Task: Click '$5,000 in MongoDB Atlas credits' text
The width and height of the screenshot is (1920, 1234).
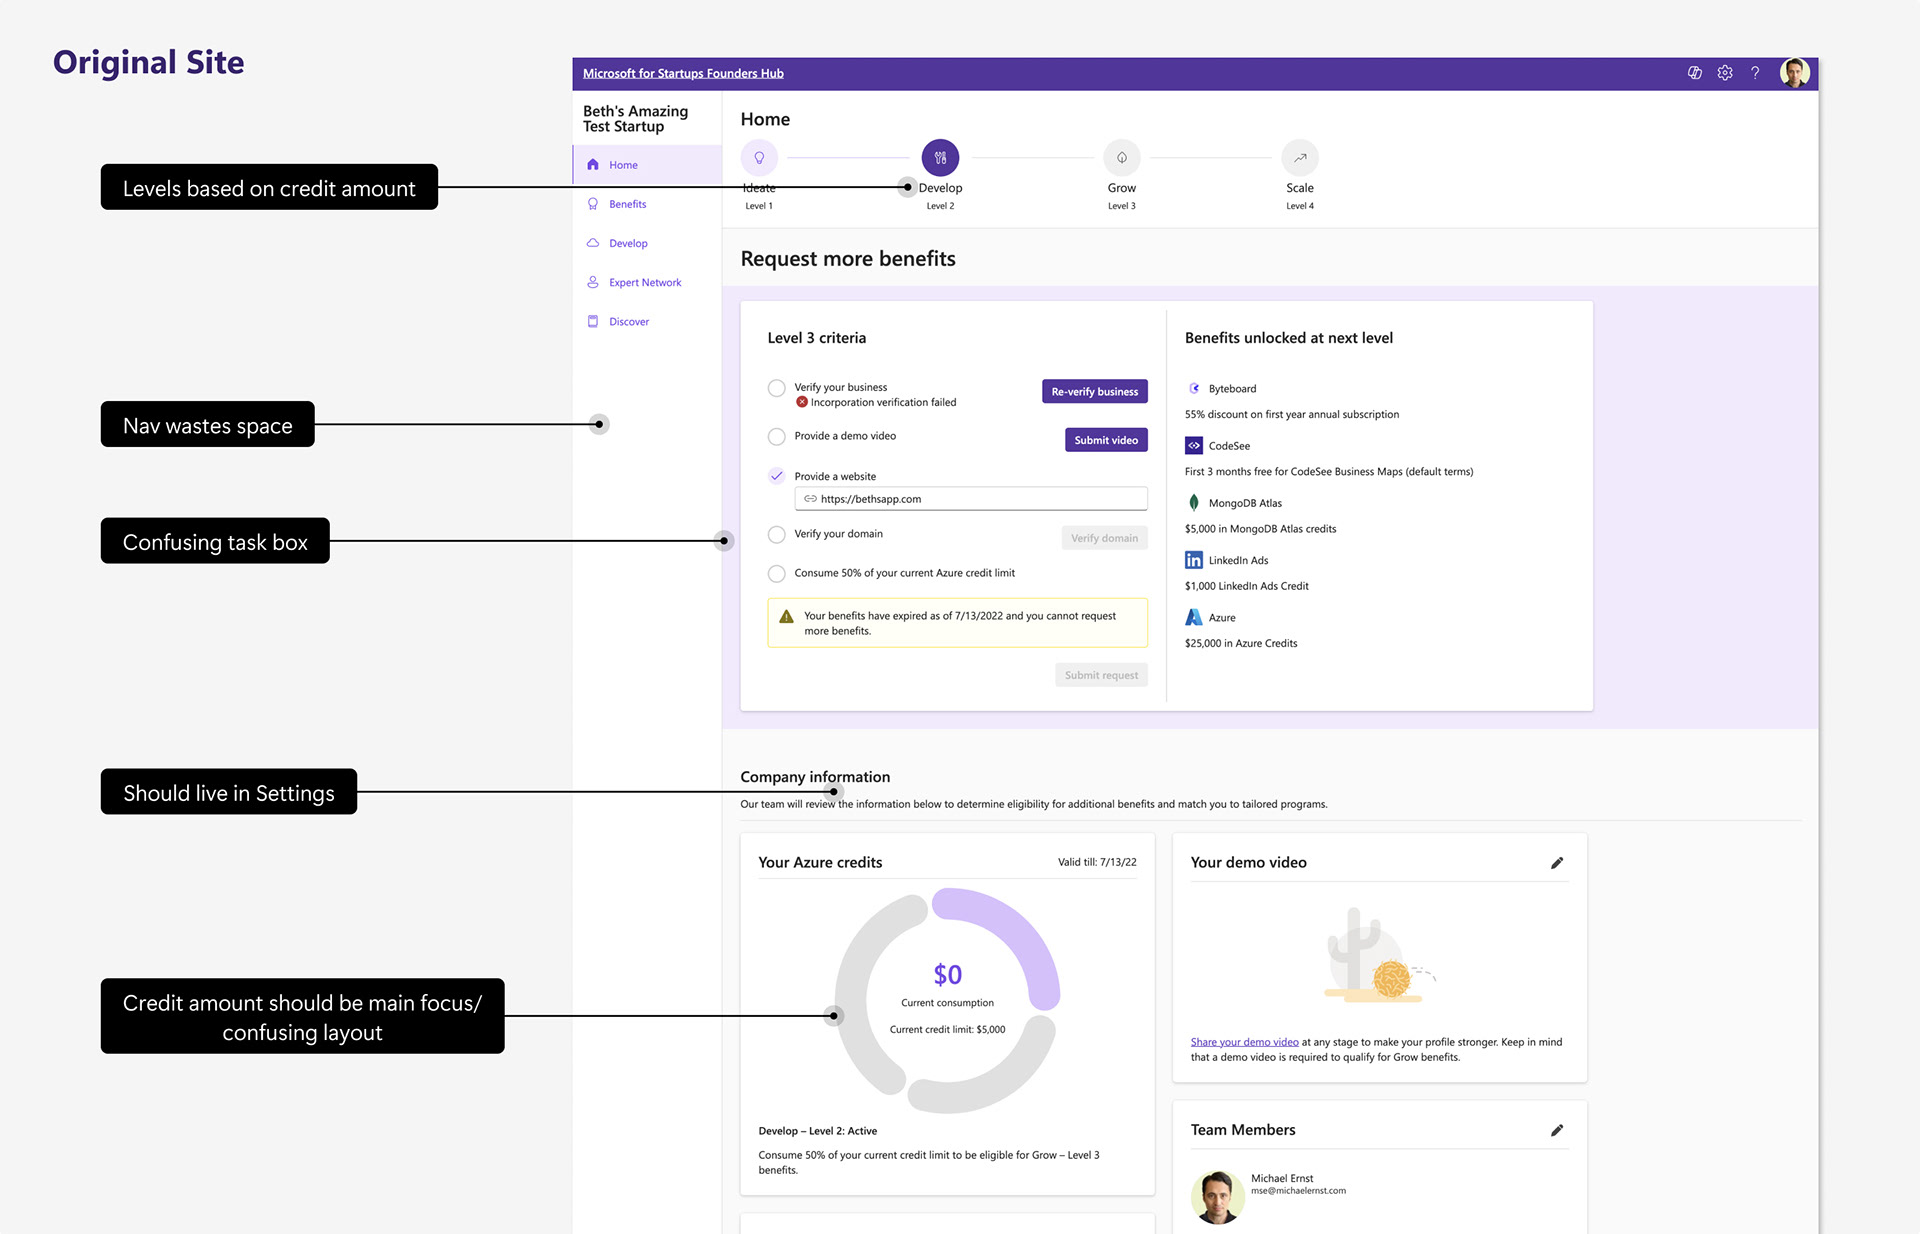Action: point(1260,529)
